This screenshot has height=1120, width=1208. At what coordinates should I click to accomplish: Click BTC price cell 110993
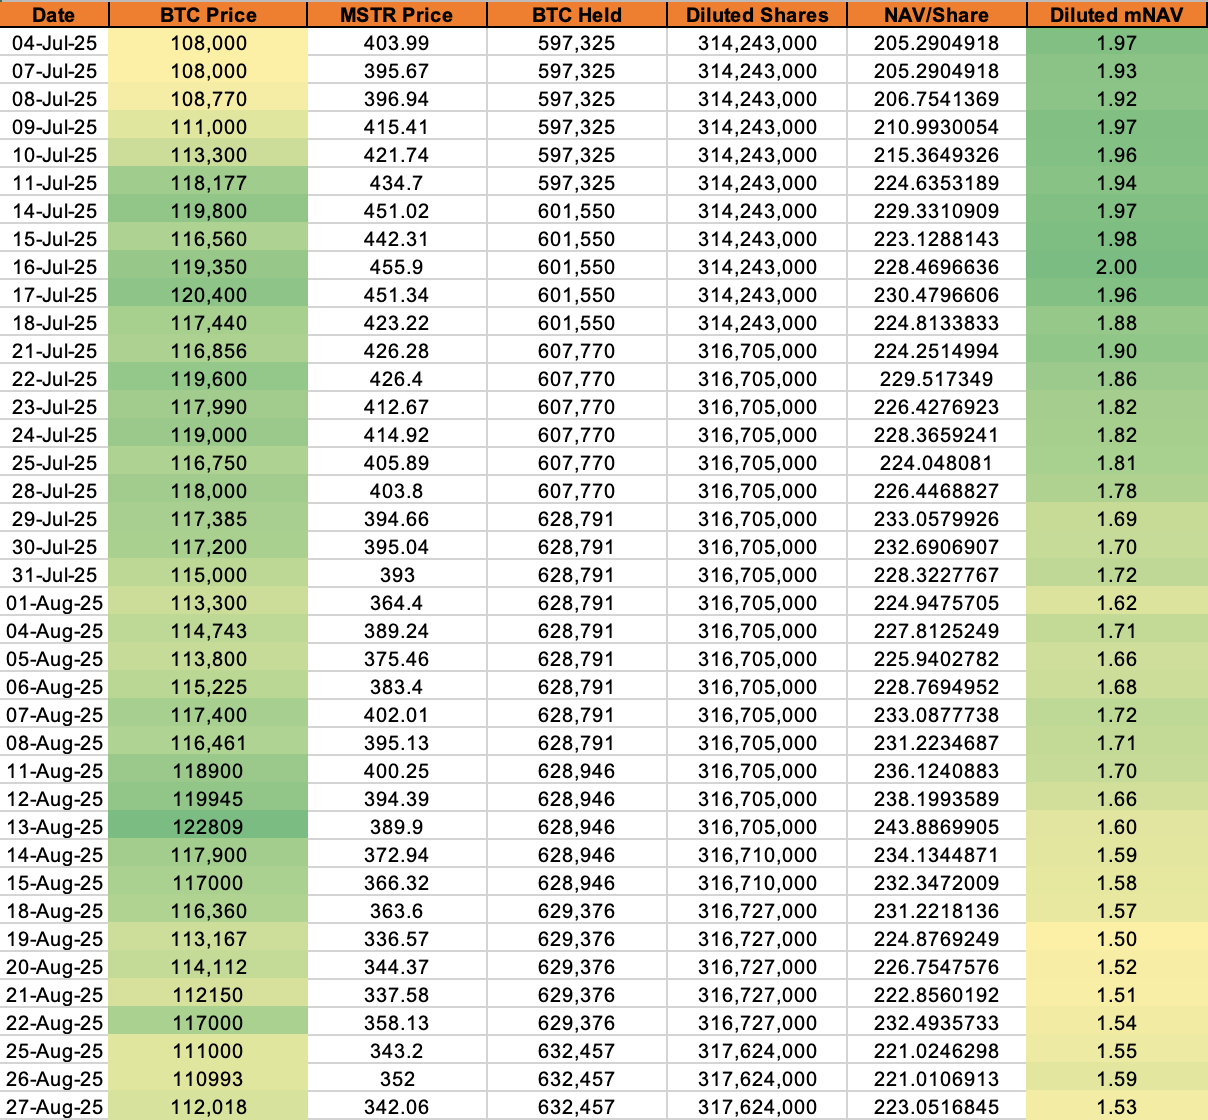click(208, 1079)
